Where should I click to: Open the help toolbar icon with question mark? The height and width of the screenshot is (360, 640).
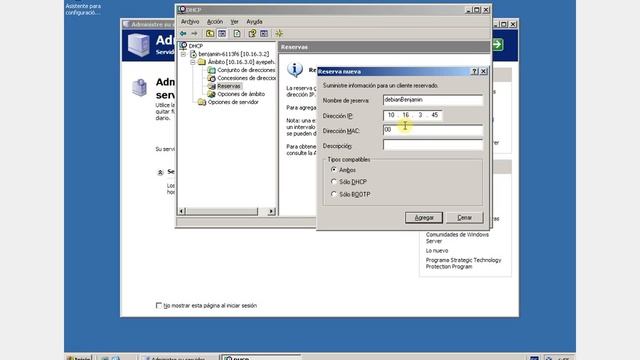pyautogui.click(x=252, y=33)
